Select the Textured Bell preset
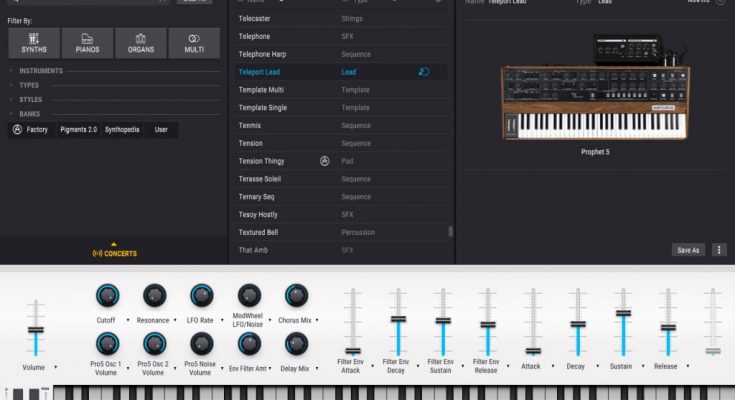This screenshot has height=400, width=735. pos(258,232)
